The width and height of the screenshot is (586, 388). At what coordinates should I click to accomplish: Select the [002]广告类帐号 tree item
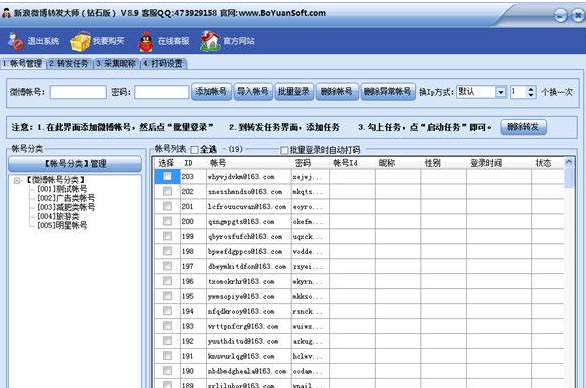click(66, 198)
